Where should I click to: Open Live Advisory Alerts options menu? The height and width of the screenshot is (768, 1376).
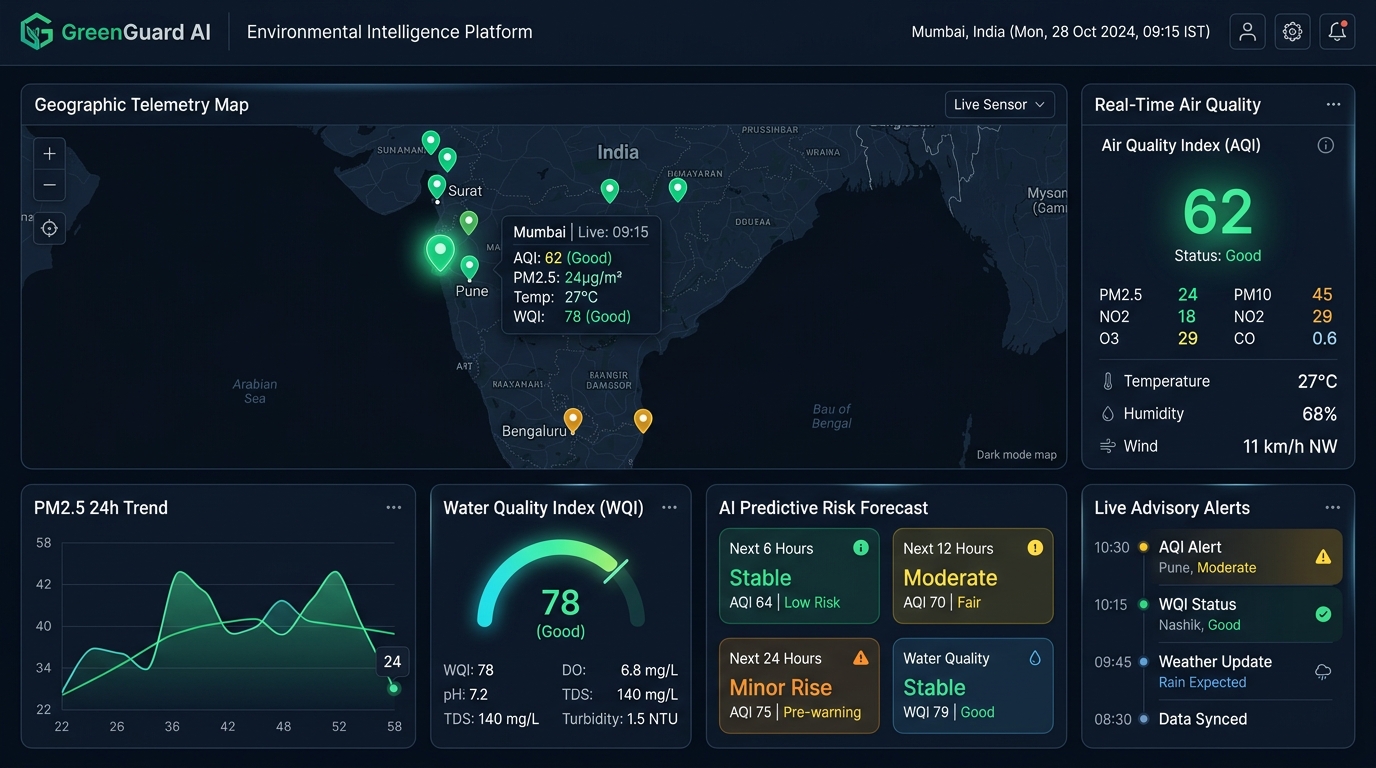pos(1333,507)
